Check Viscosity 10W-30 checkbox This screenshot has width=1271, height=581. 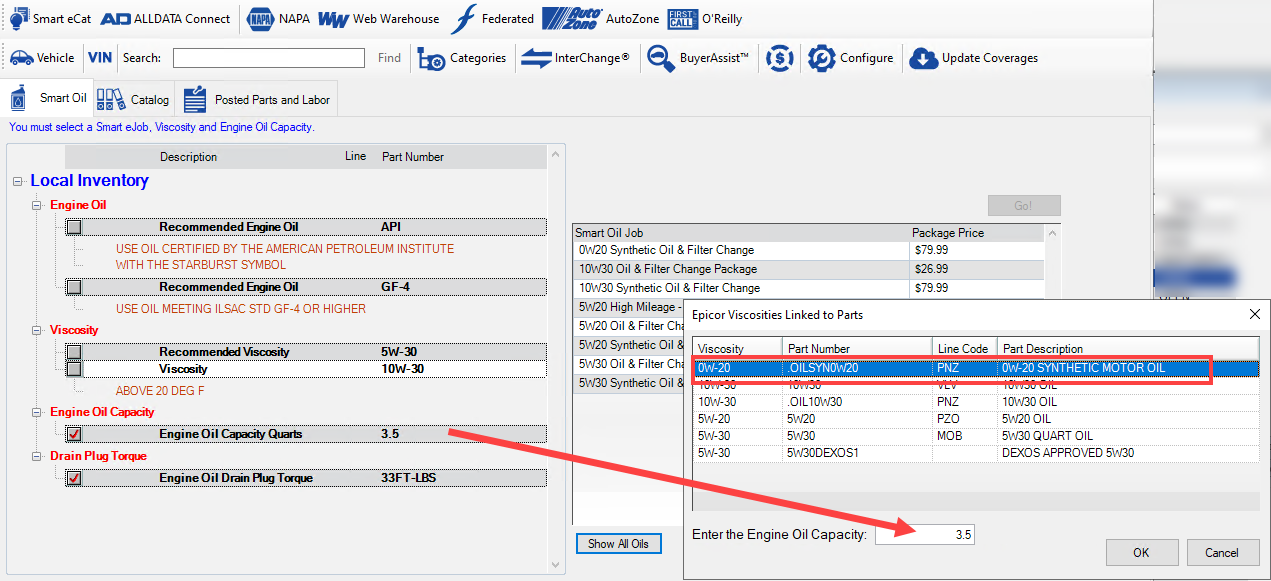(x=74, y=369)
